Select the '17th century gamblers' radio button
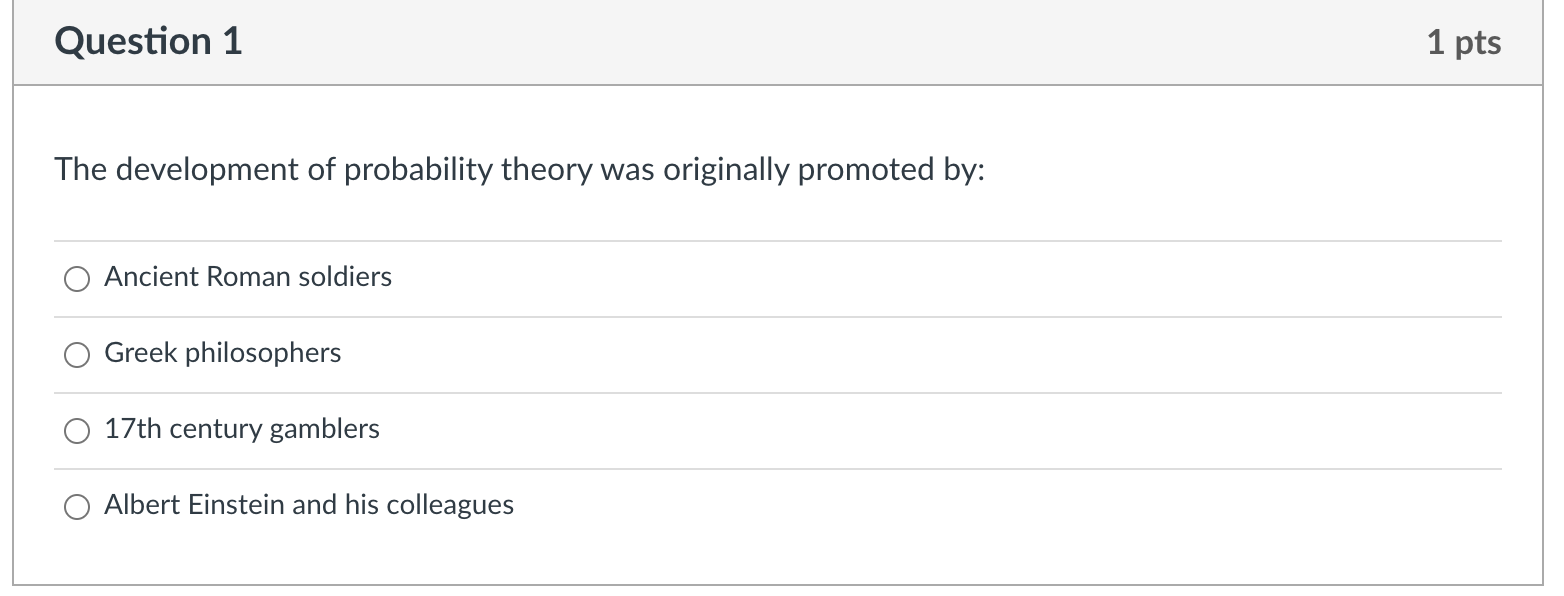Image resolution: width=1564 pixels, height=596 pixels. [x=76, y=430]
